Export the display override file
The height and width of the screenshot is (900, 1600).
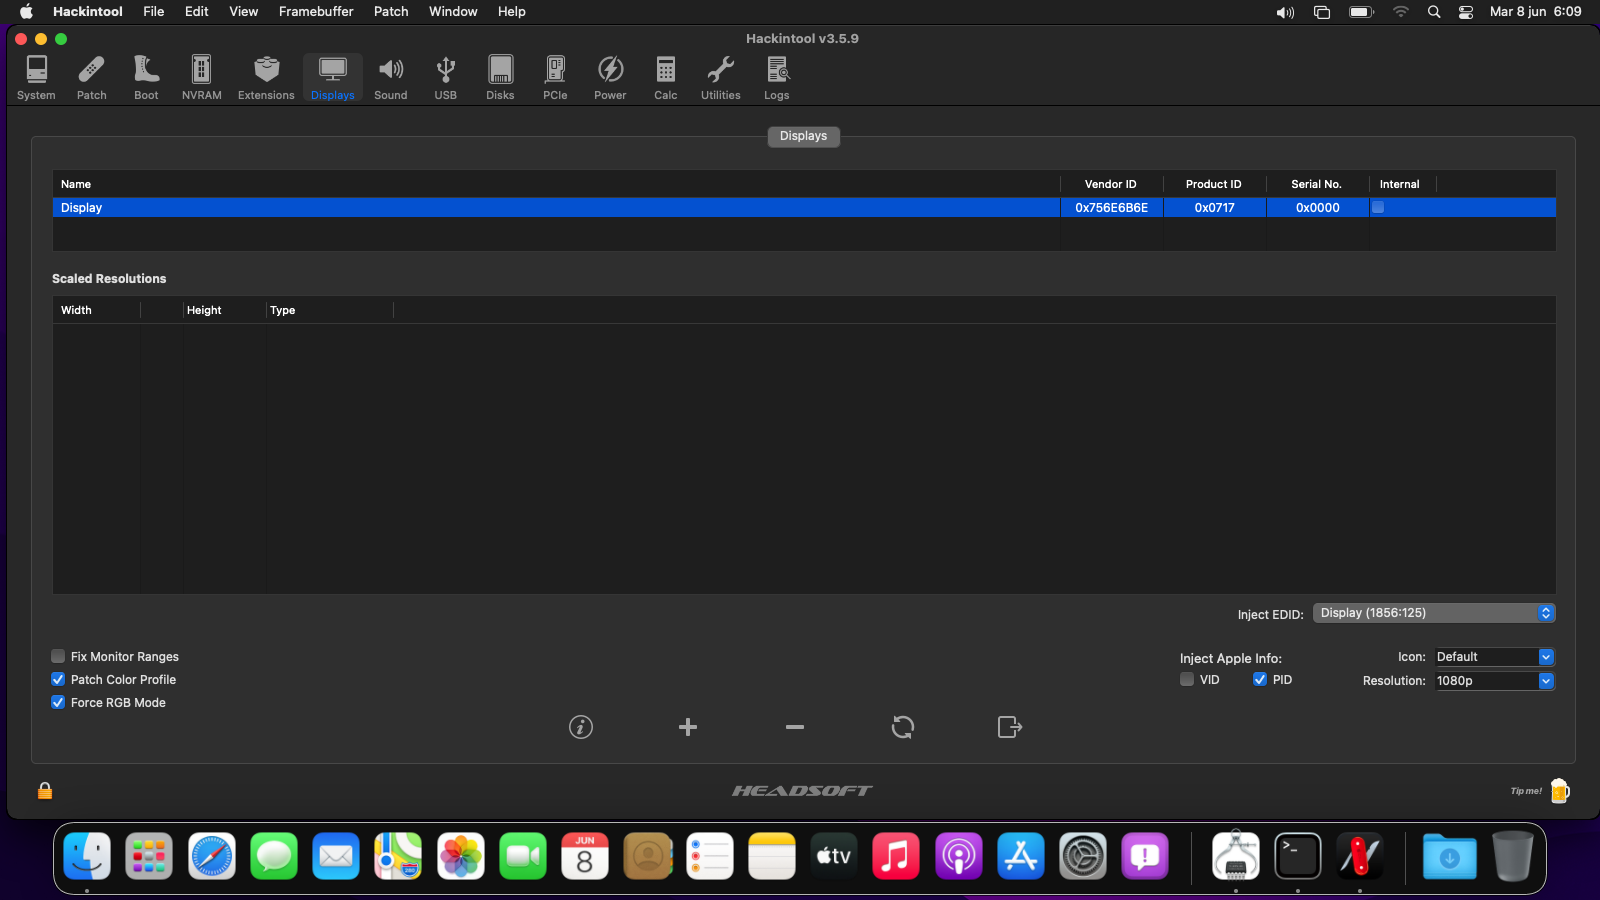[1010, 727]
